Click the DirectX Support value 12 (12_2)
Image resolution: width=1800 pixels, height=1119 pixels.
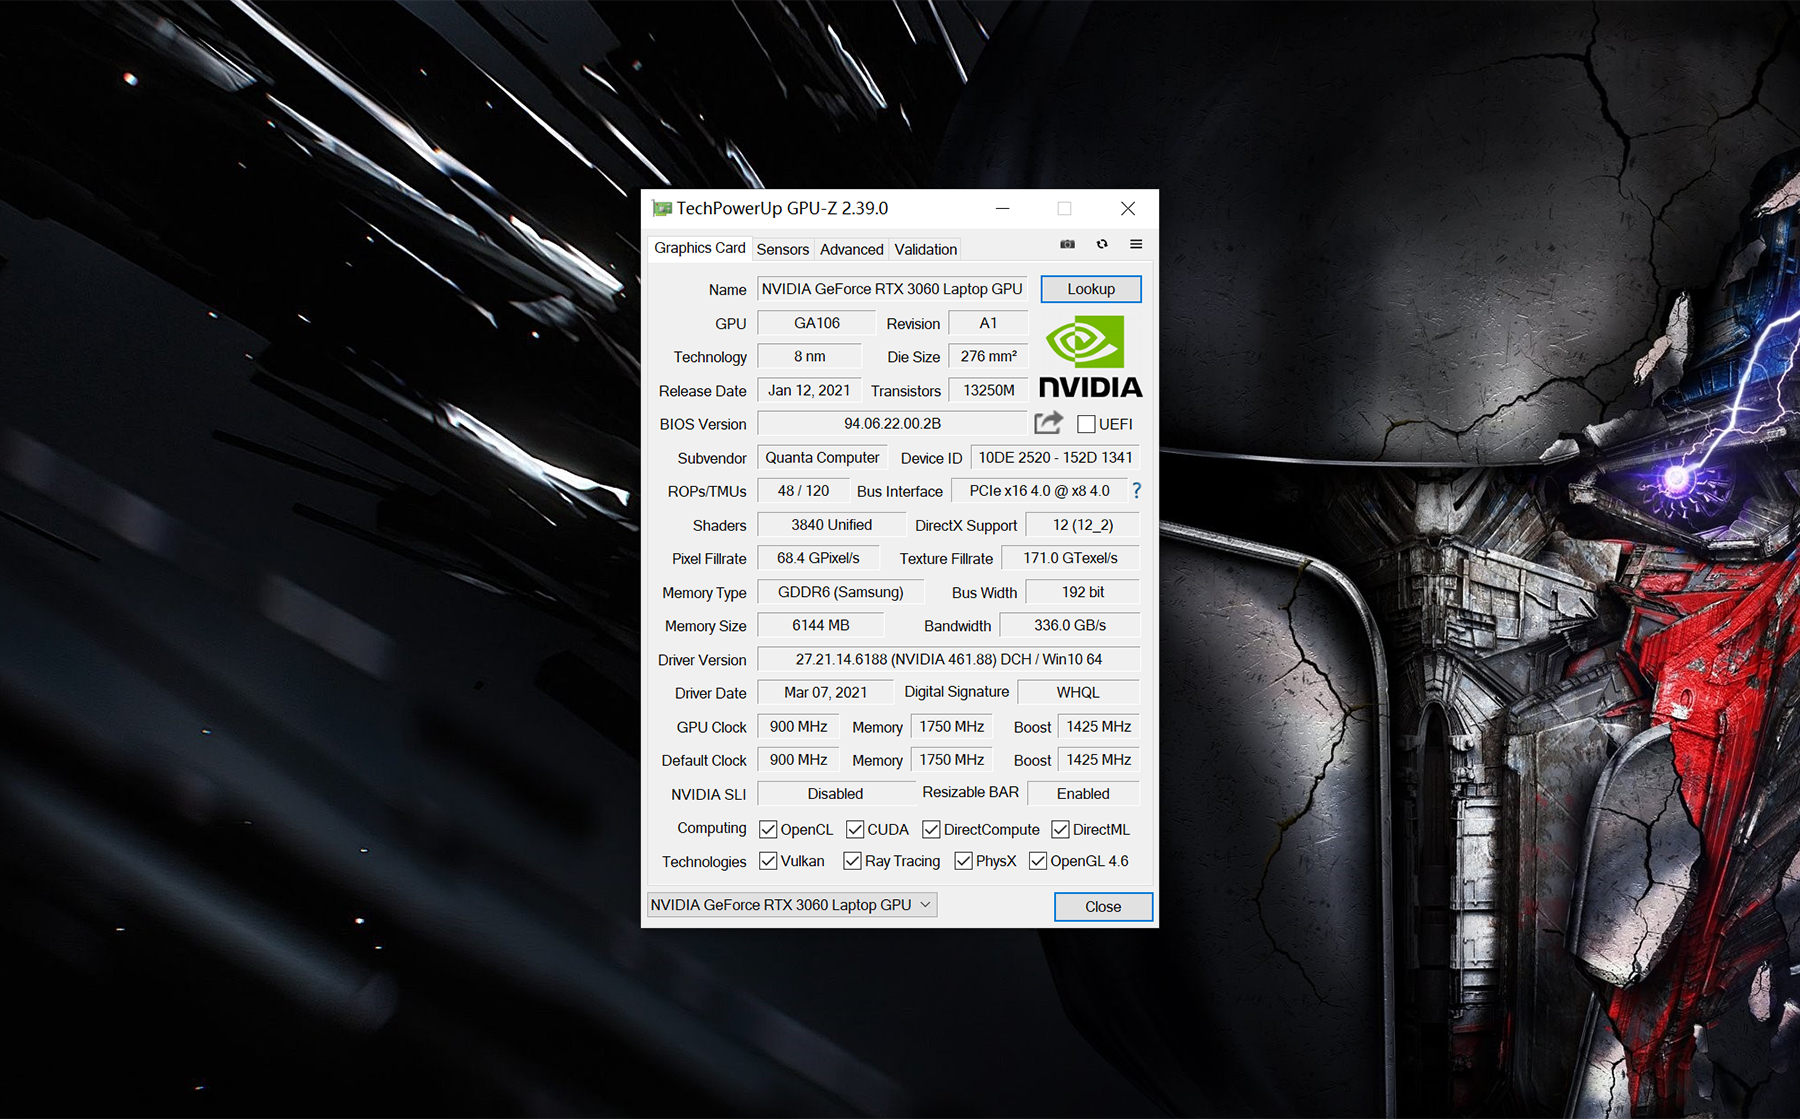click(1082, 524)
